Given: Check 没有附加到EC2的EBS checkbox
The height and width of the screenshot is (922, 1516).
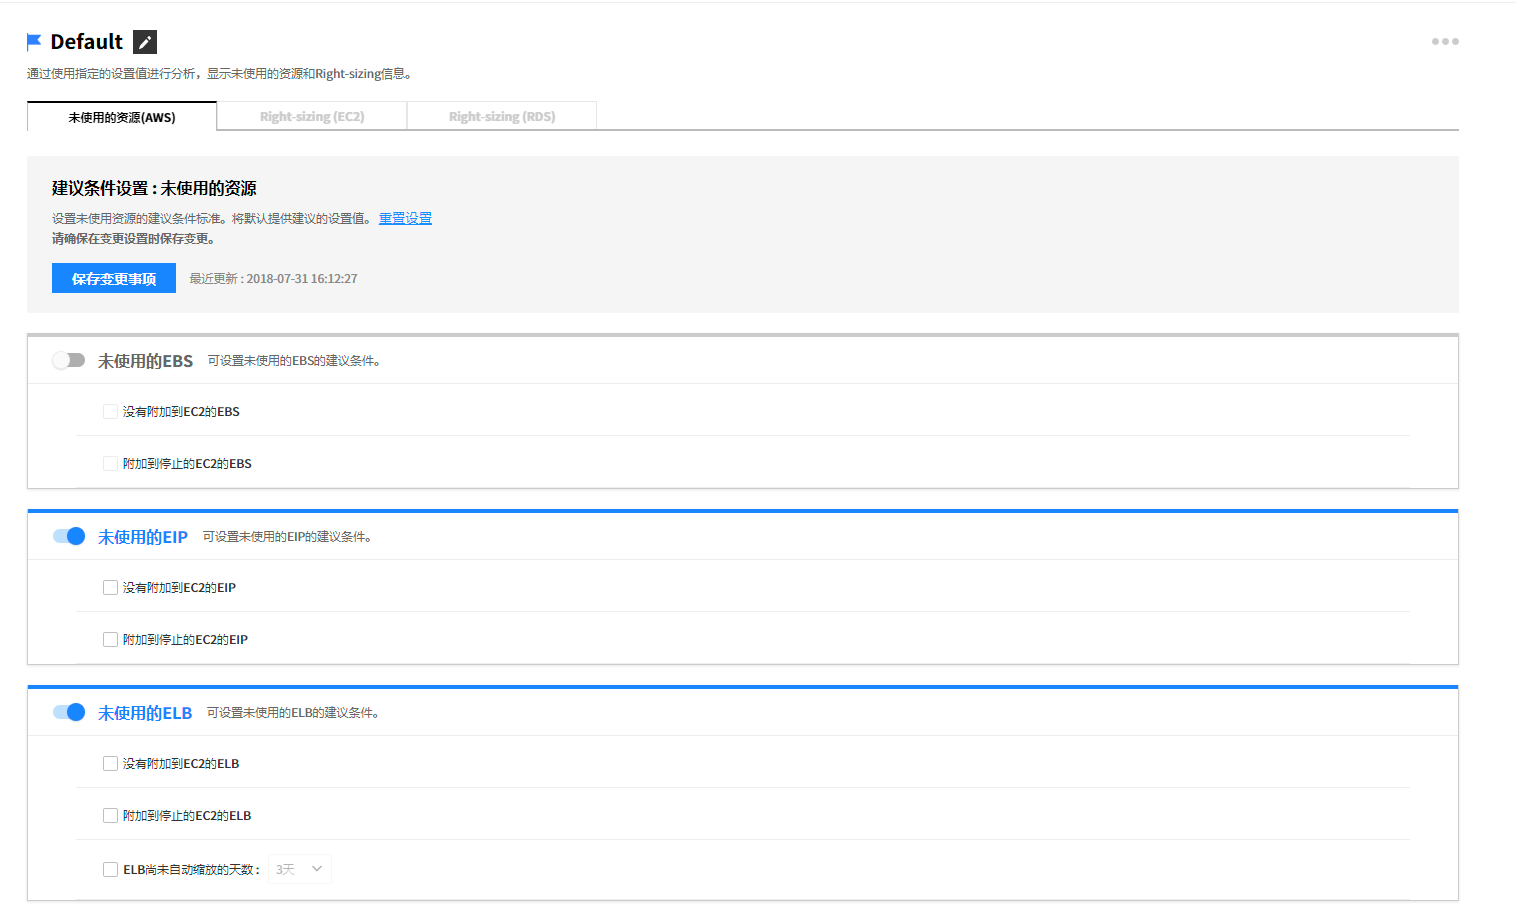Looking at the screenshot, I should click(110, 412).
